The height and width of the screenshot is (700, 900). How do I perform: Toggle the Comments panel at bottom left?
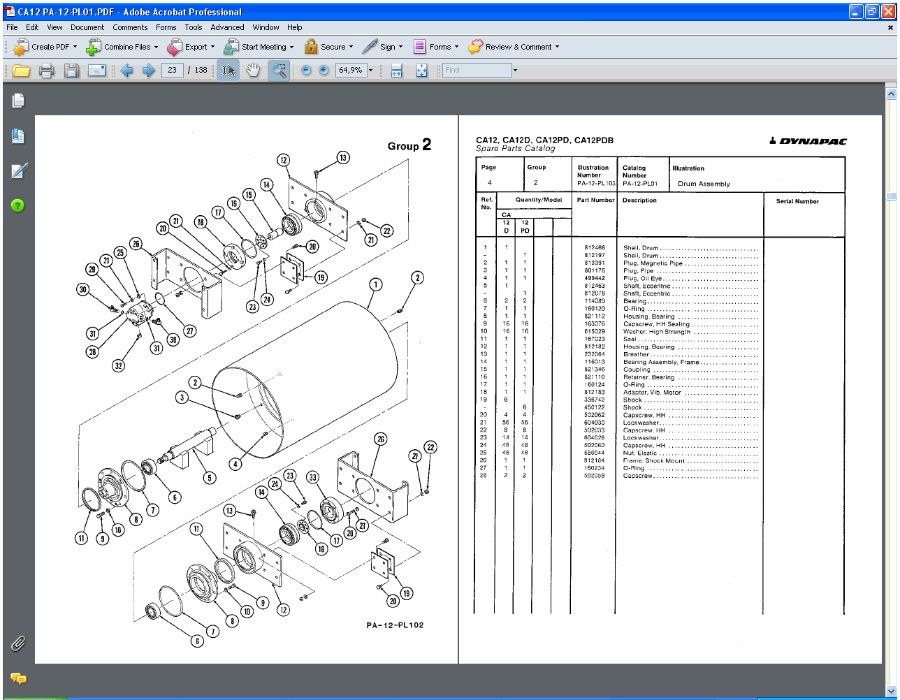(x=18, y=679)
